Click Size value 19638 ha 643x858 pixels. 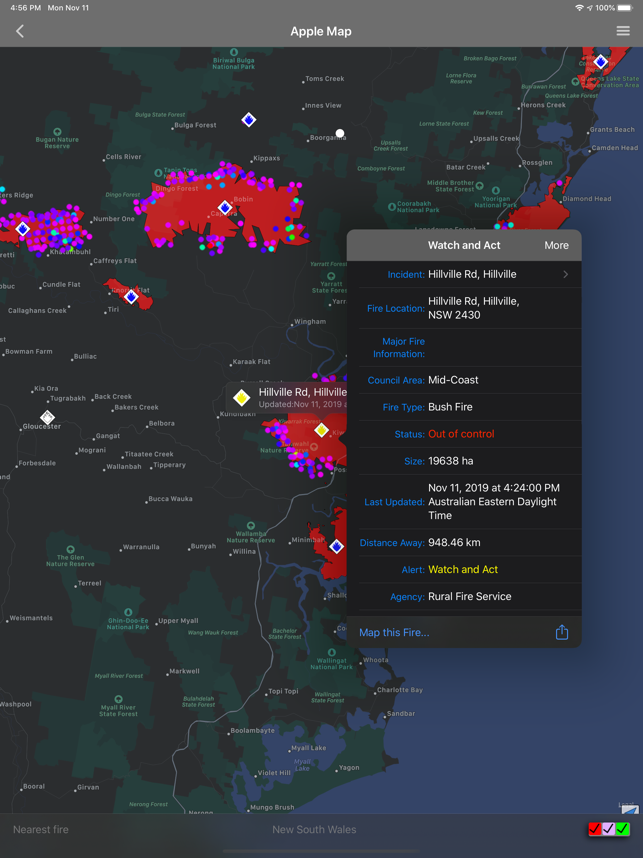(451, 461)
